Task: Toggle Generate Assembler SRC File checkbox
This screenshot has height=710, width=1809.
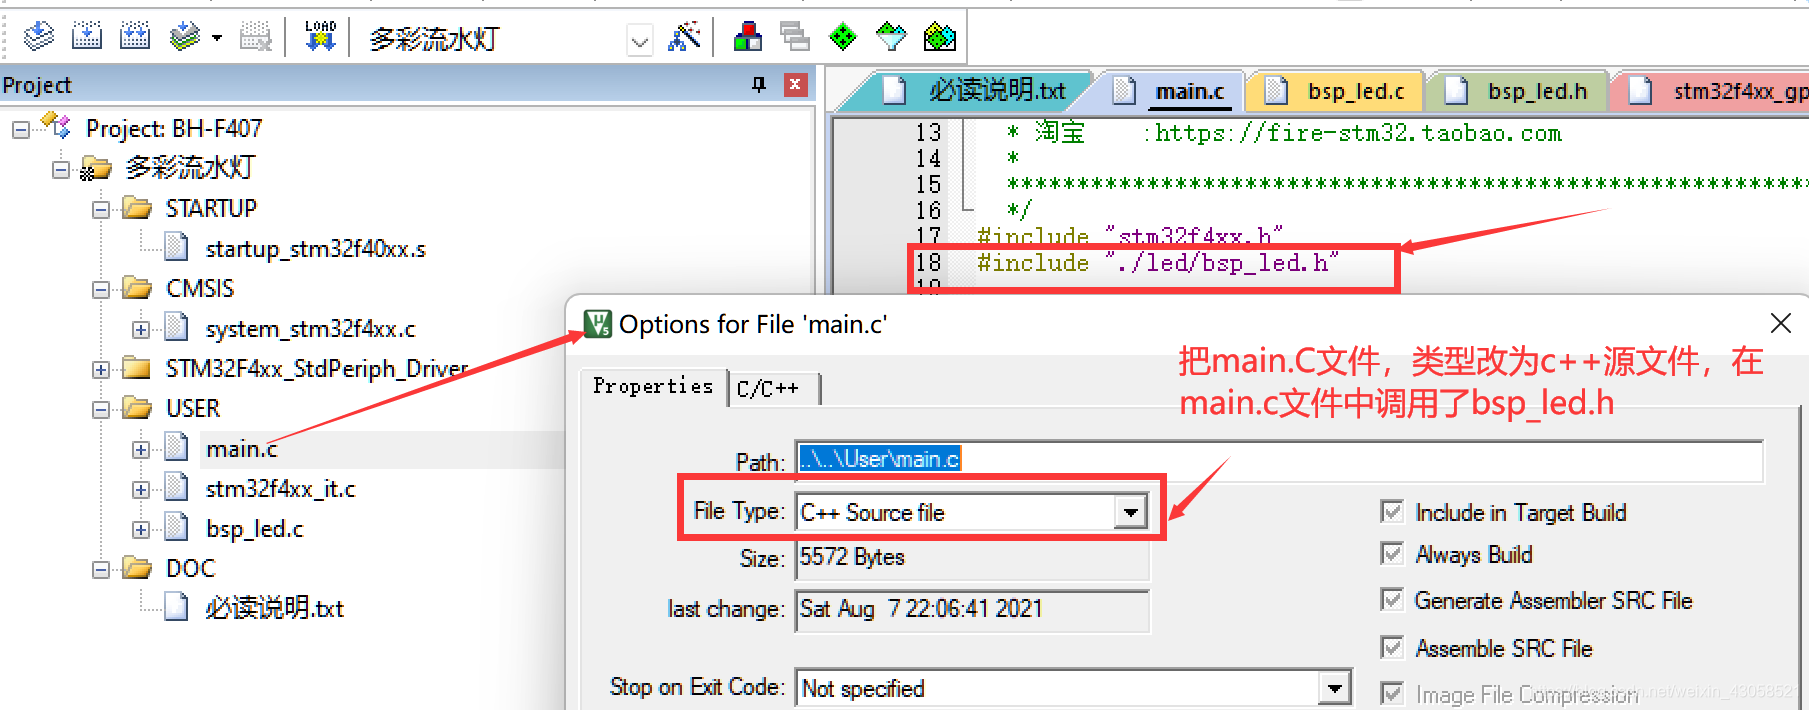Action: (x=1391, y=600)
